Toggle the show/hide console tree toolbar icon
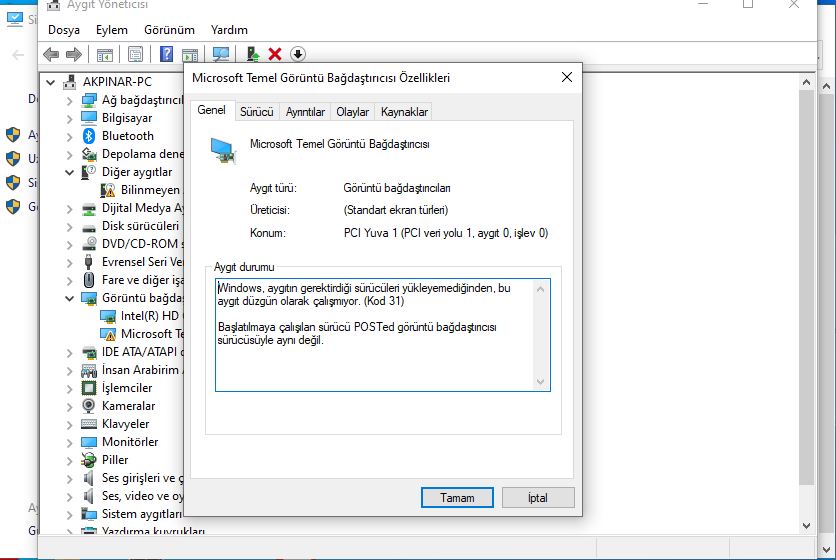 pos(104,54)
